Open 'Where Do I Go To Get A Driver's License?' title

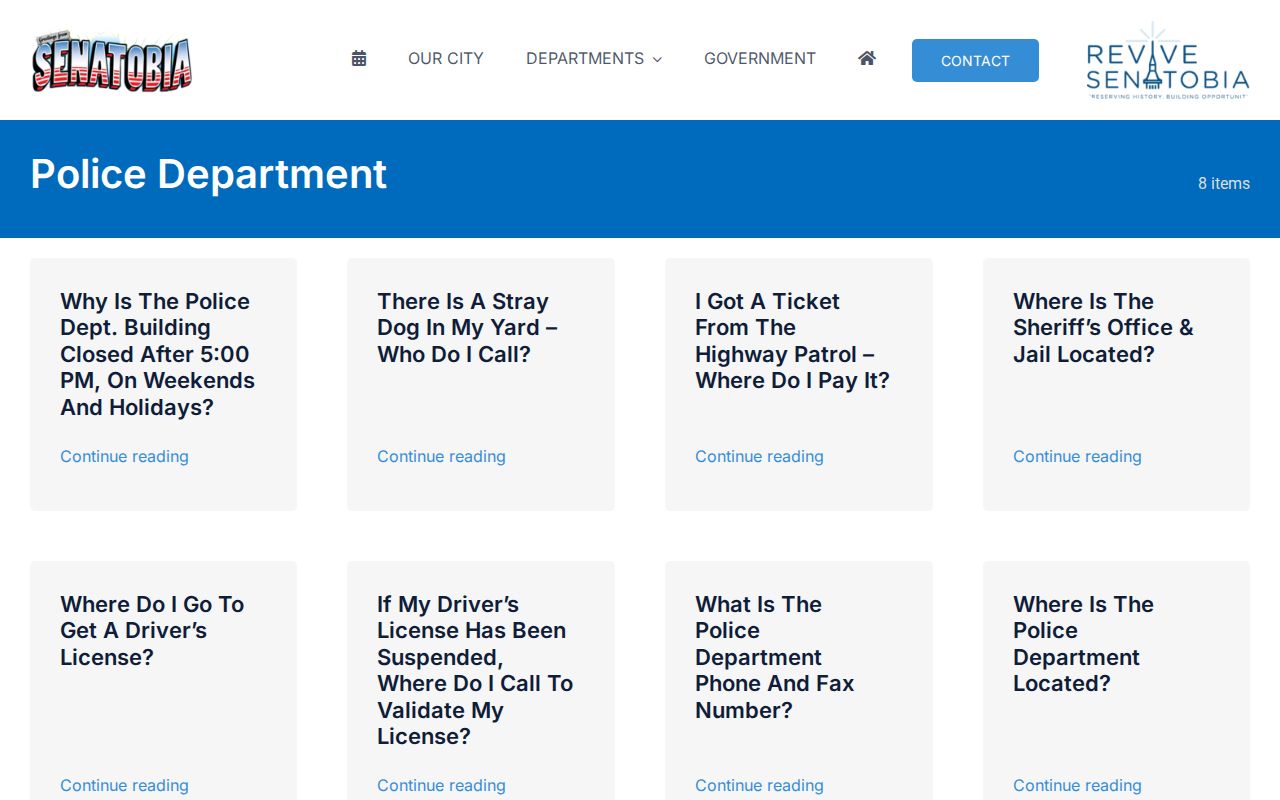[152, 631]
